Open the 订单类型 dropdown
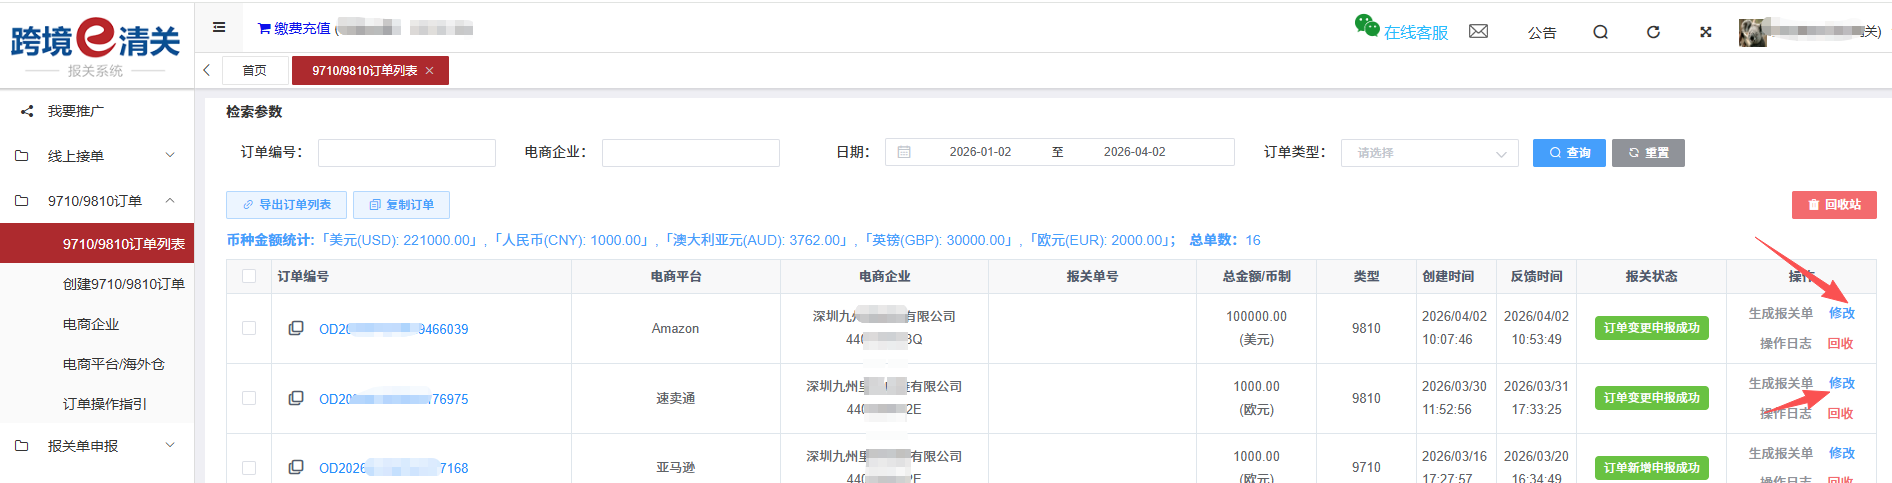Screen dimensions: 1892x483 pyautogui.click(x=1429, y=153)
